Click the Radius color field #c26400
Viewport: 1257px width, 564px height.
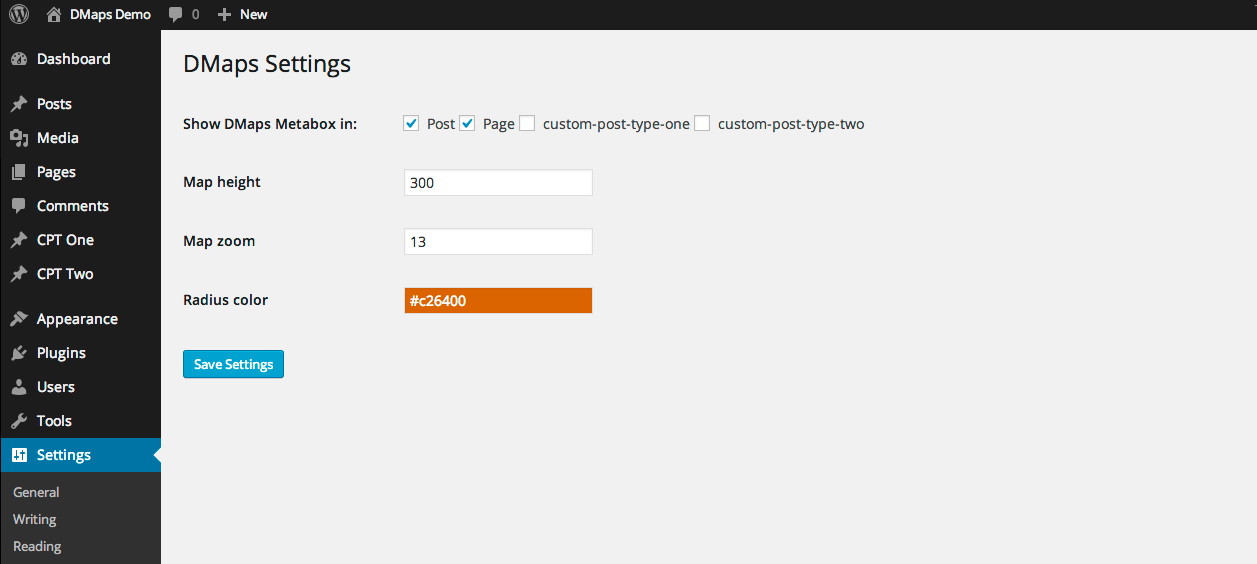pyautogui.click(x=498, y=300)
